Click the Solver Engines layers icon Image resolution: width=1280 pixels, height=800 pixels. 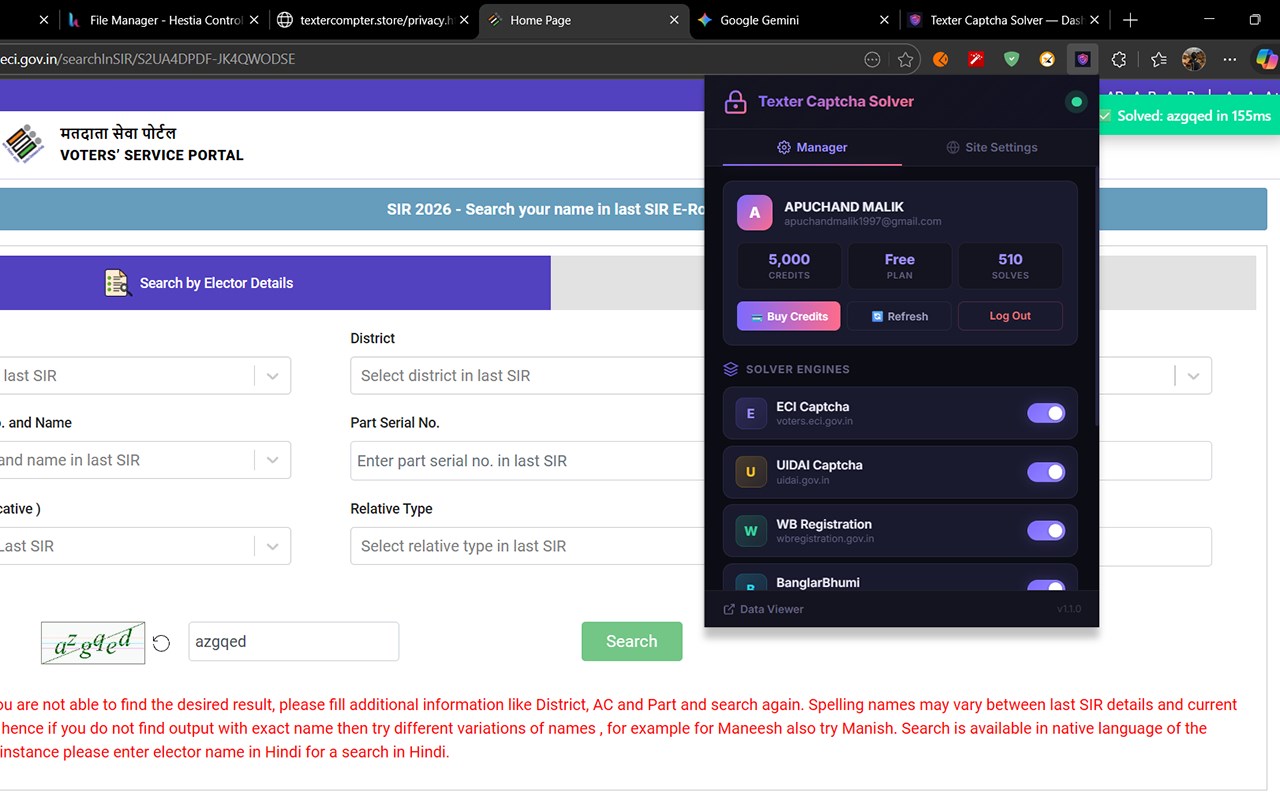[731, 369]
